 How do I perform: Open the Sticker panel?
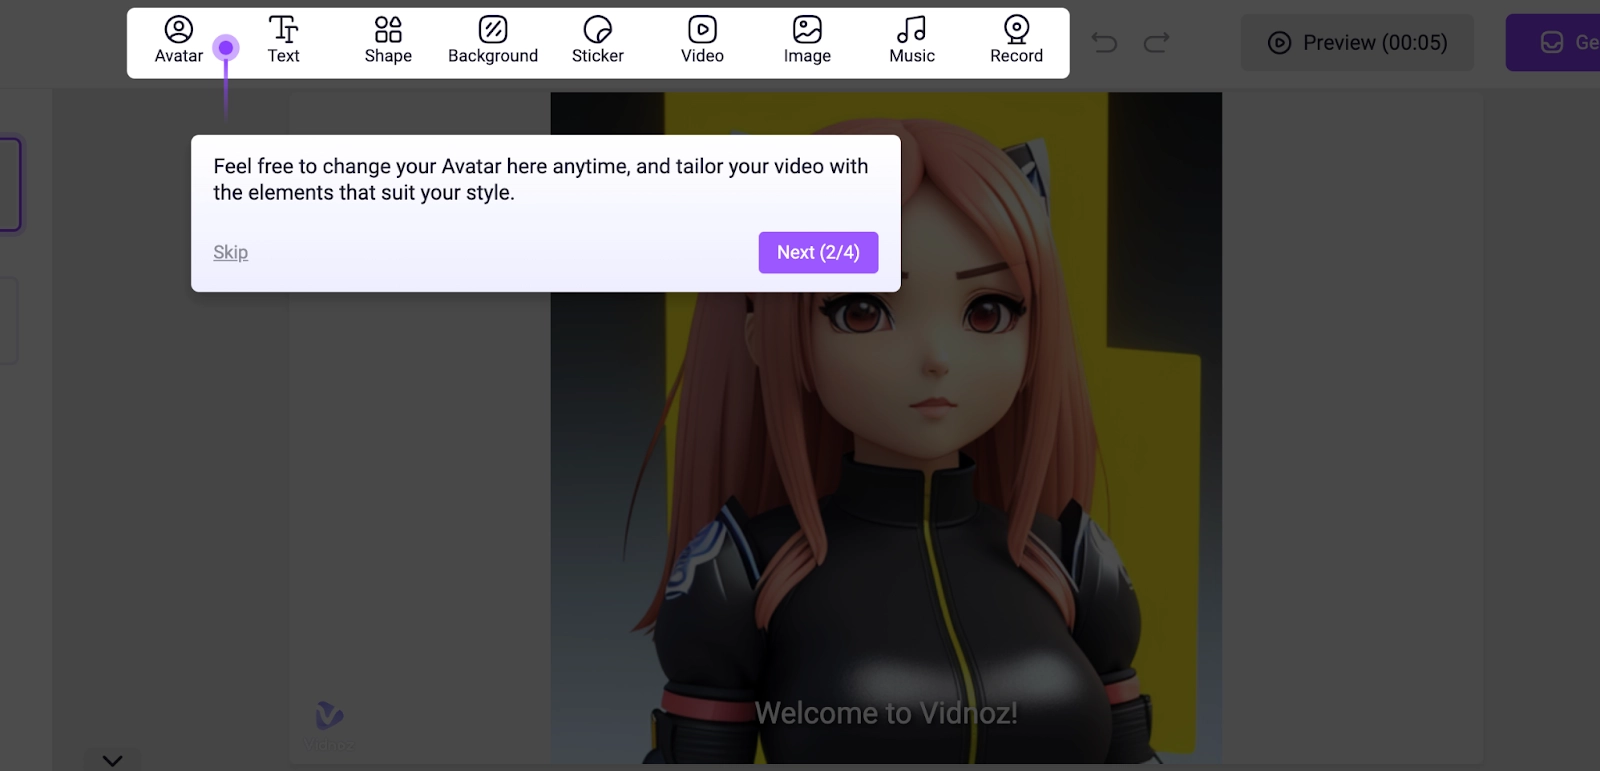click(x=597, y=41)
